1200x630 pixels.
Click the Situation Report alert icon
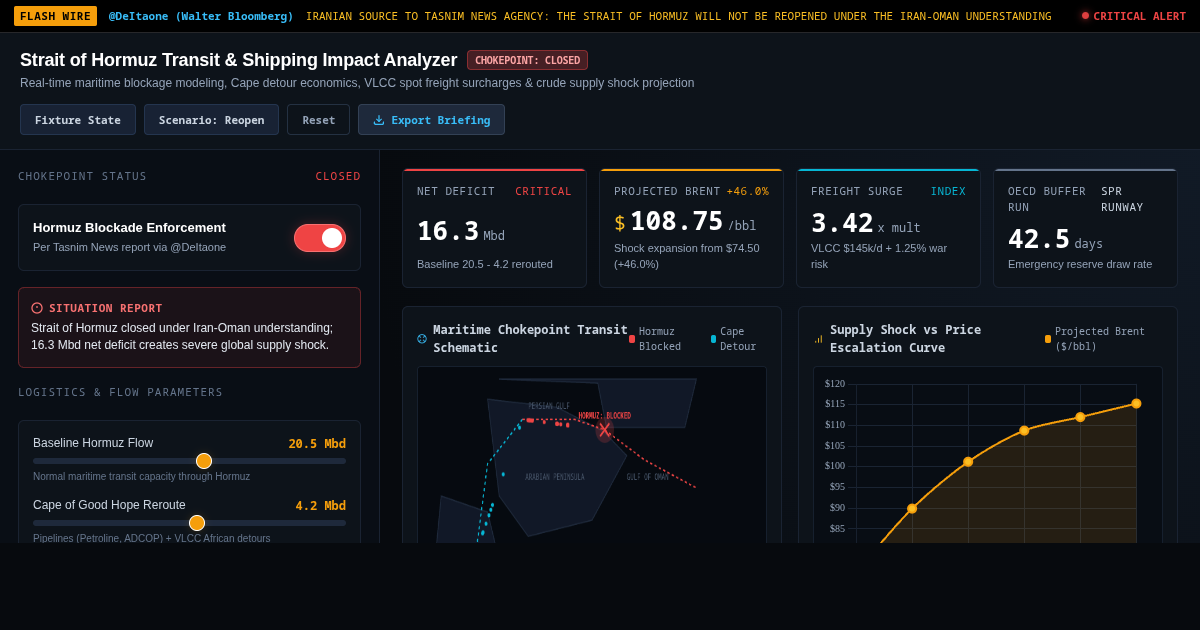point(37,308)
